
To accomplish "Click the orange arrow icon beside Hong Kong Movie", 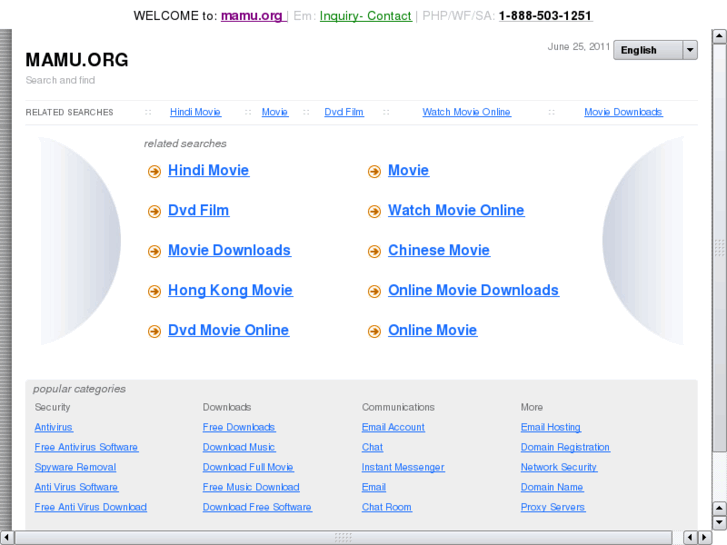I will (154, 291).
